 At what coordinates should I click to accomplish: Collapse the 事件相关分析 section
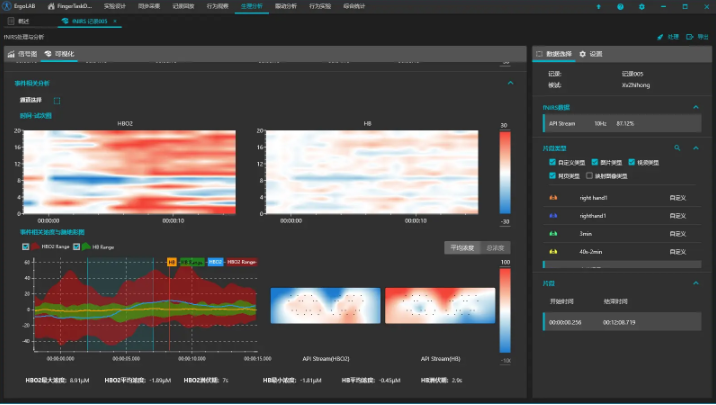pos(510,83)
